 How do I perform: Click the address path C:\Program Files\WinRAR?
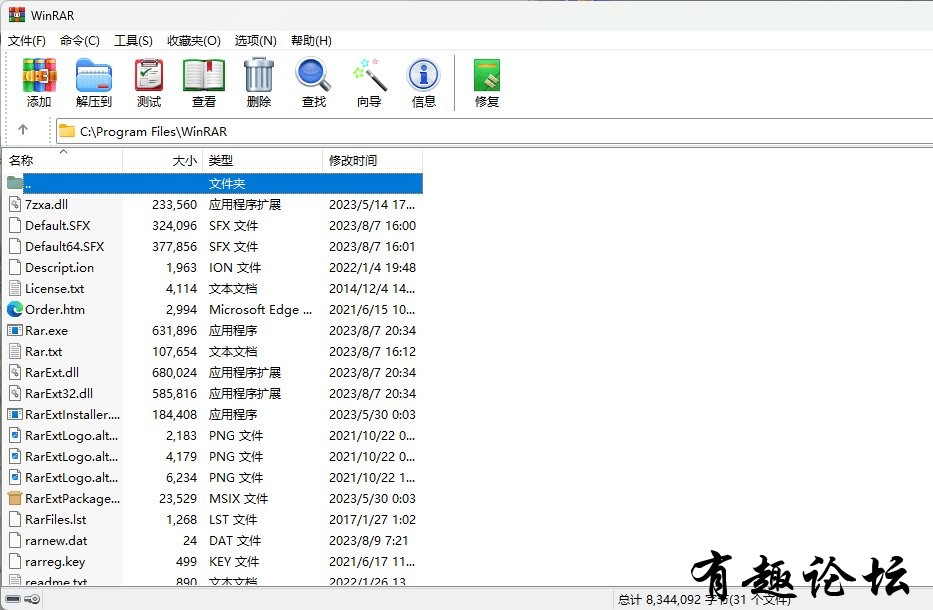coord(154,132)
